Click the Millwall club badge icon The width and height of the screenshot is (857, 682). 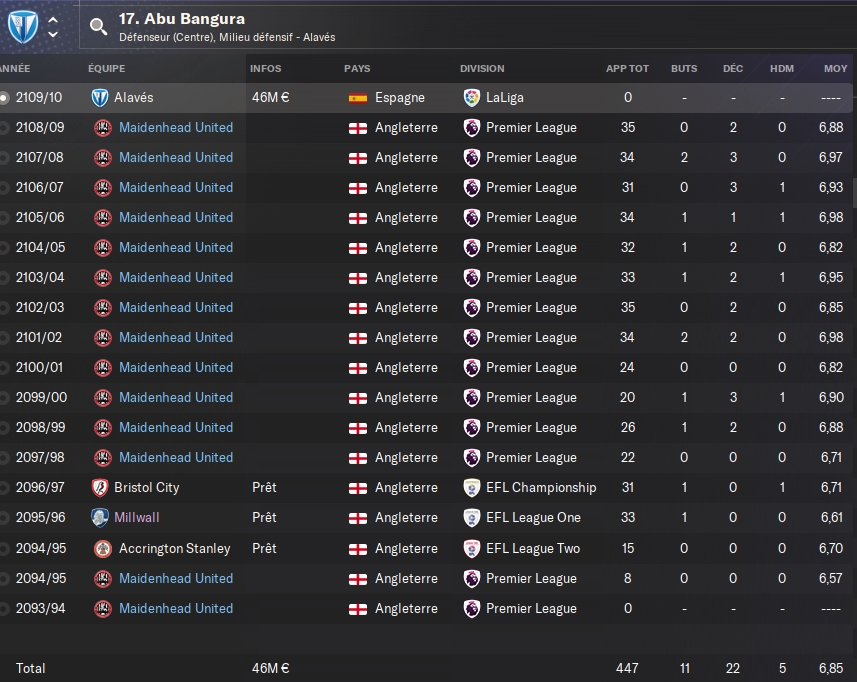click(100, 518)
